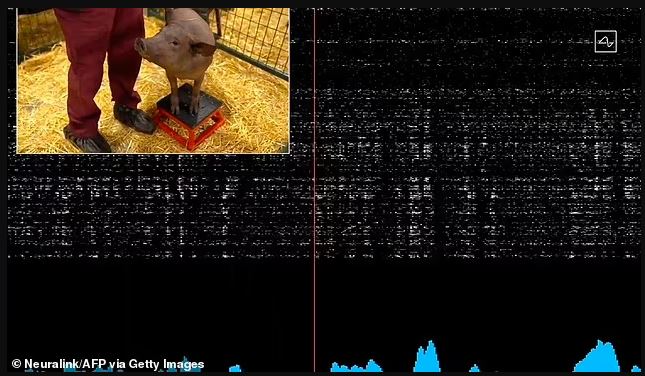This screenshot has height=376, width=645.
Task: Click the pig's snout in the video
Action: point(141,45)
